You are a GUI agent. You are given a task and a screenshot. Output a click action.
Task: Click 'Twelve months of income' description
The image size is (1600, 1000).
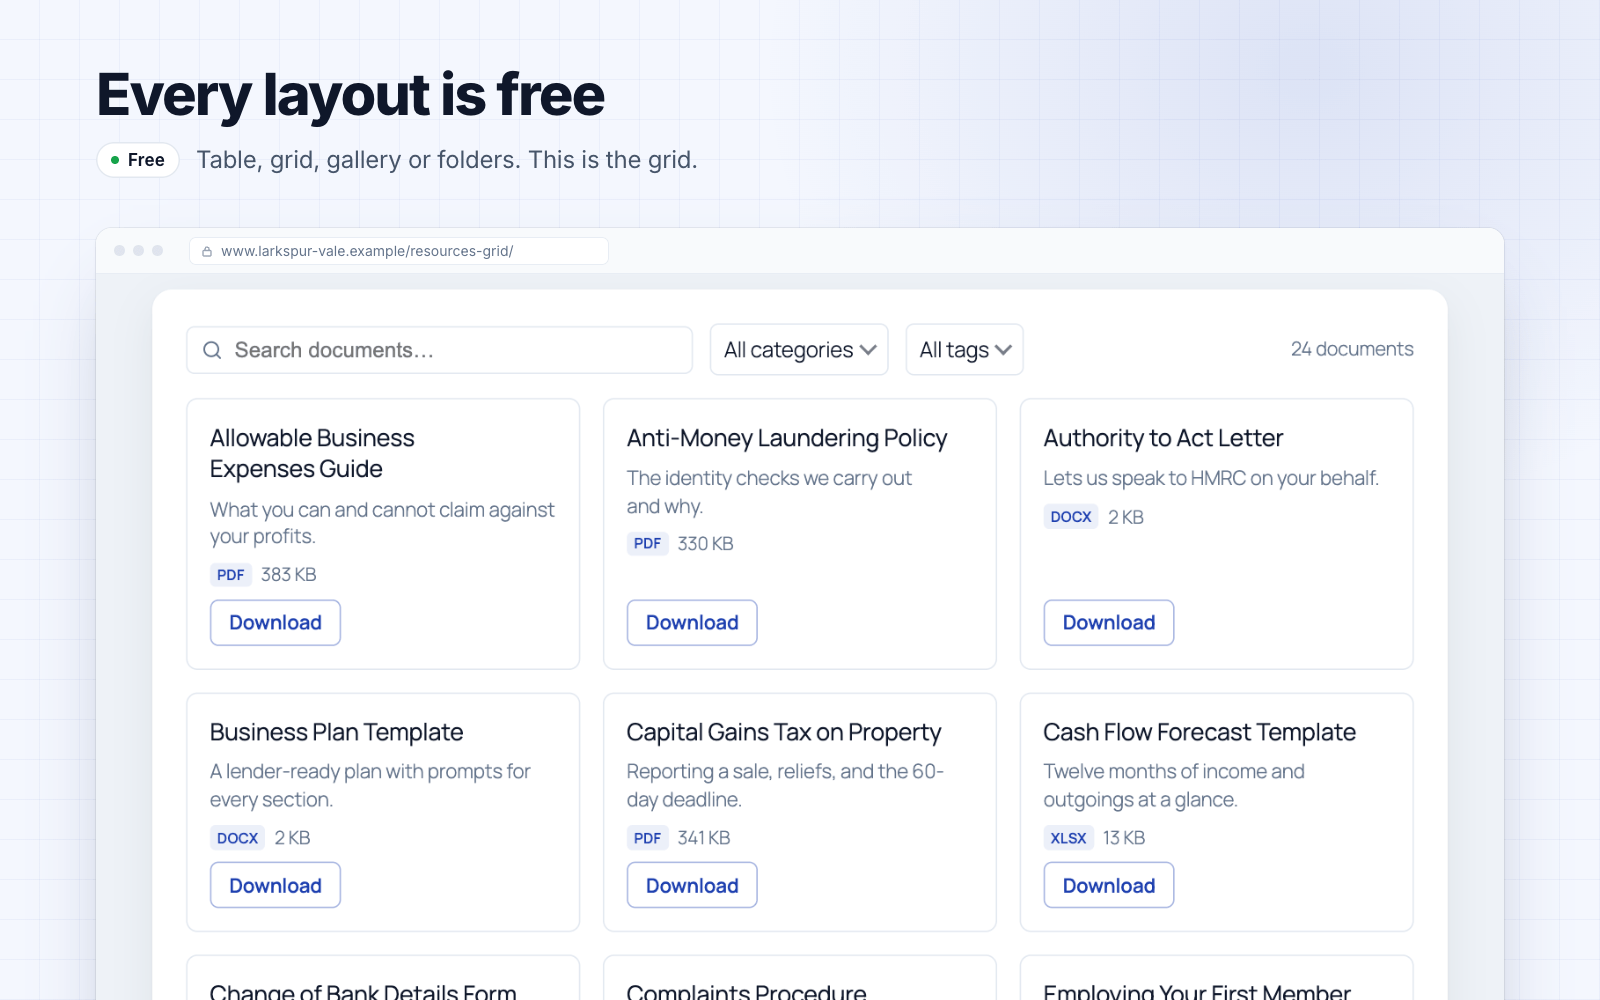click(1174, 785)
